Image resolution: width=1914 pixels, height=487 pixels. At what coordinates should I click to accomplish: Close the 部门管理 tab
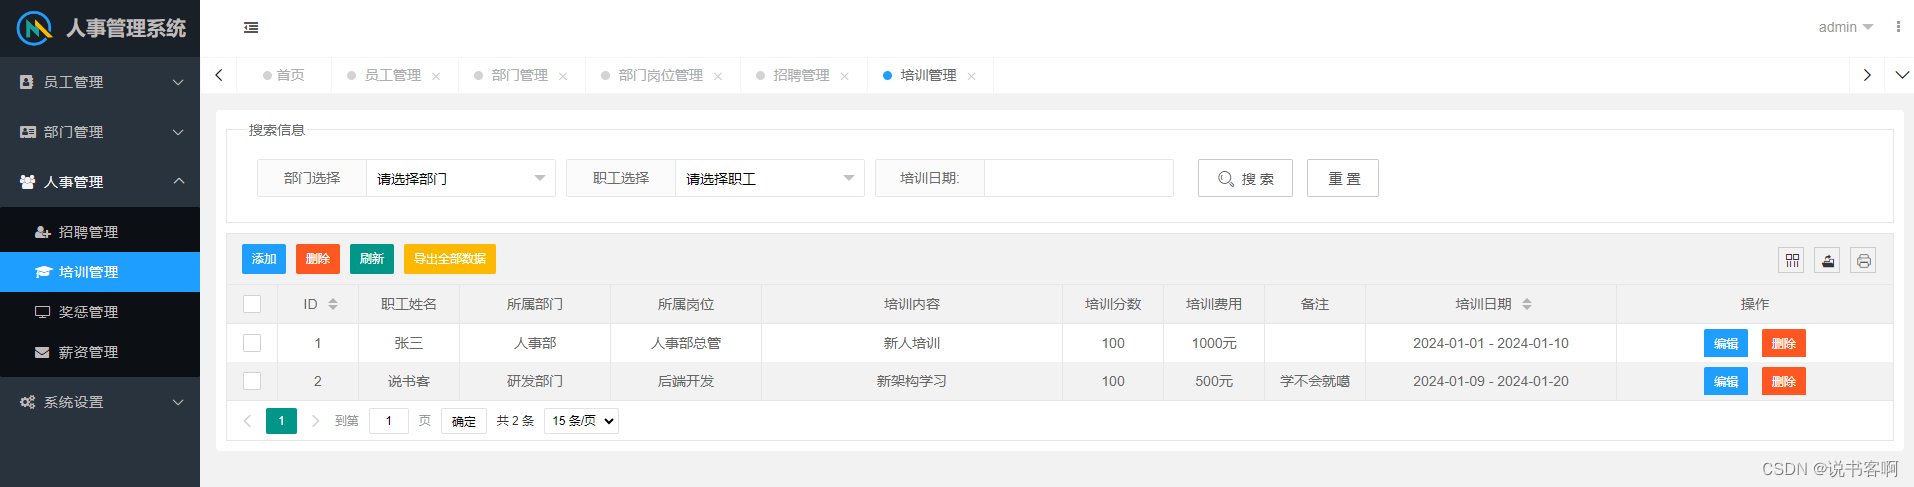(x=563, y=76)
